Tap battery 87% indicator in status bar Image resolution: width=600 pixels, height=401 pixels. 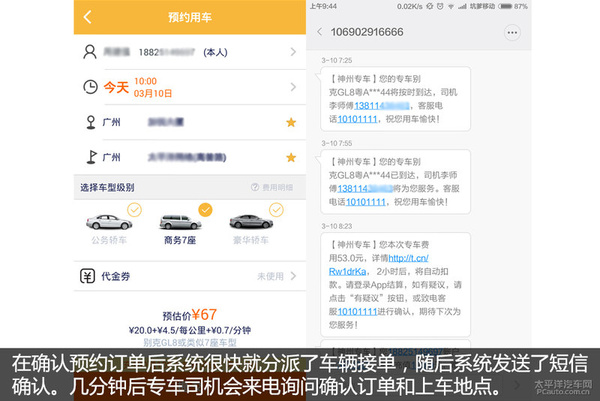pyautogui.click(x=513, y=7)
